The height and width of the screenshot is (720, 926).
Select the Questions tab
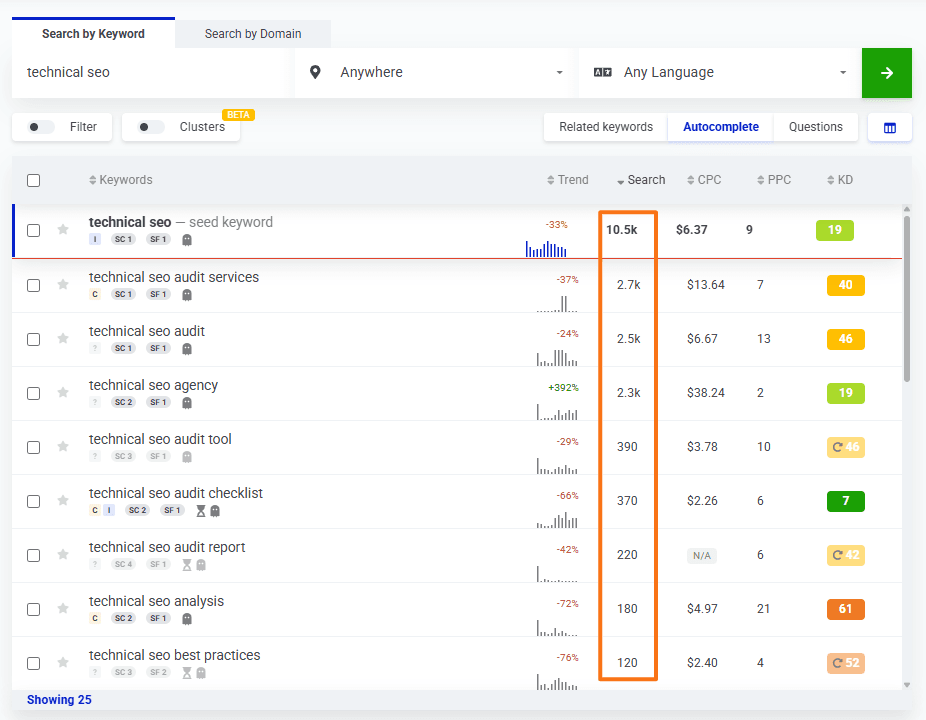tap(816, 127)
